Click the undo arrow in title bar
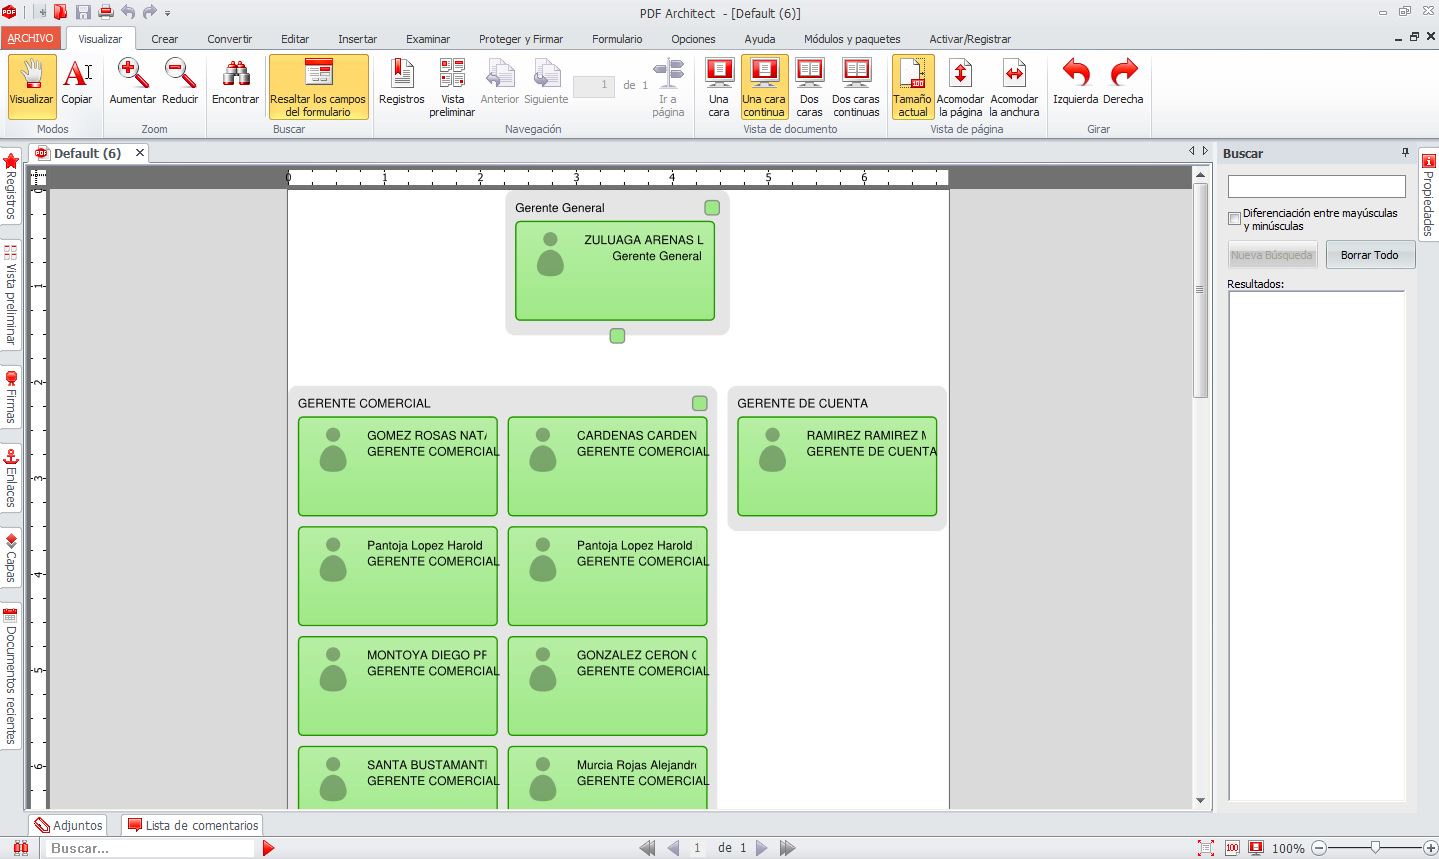1439x859 pixels. (x=128, y=12)
